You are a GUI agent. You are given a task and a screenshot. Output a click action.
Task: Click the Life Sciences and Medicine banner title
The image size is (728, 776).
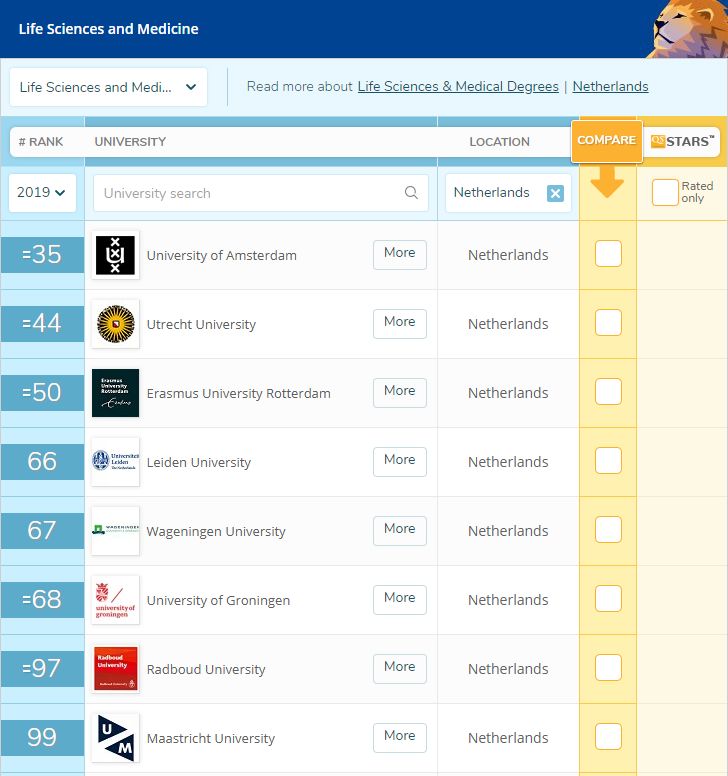coord(108,29)
